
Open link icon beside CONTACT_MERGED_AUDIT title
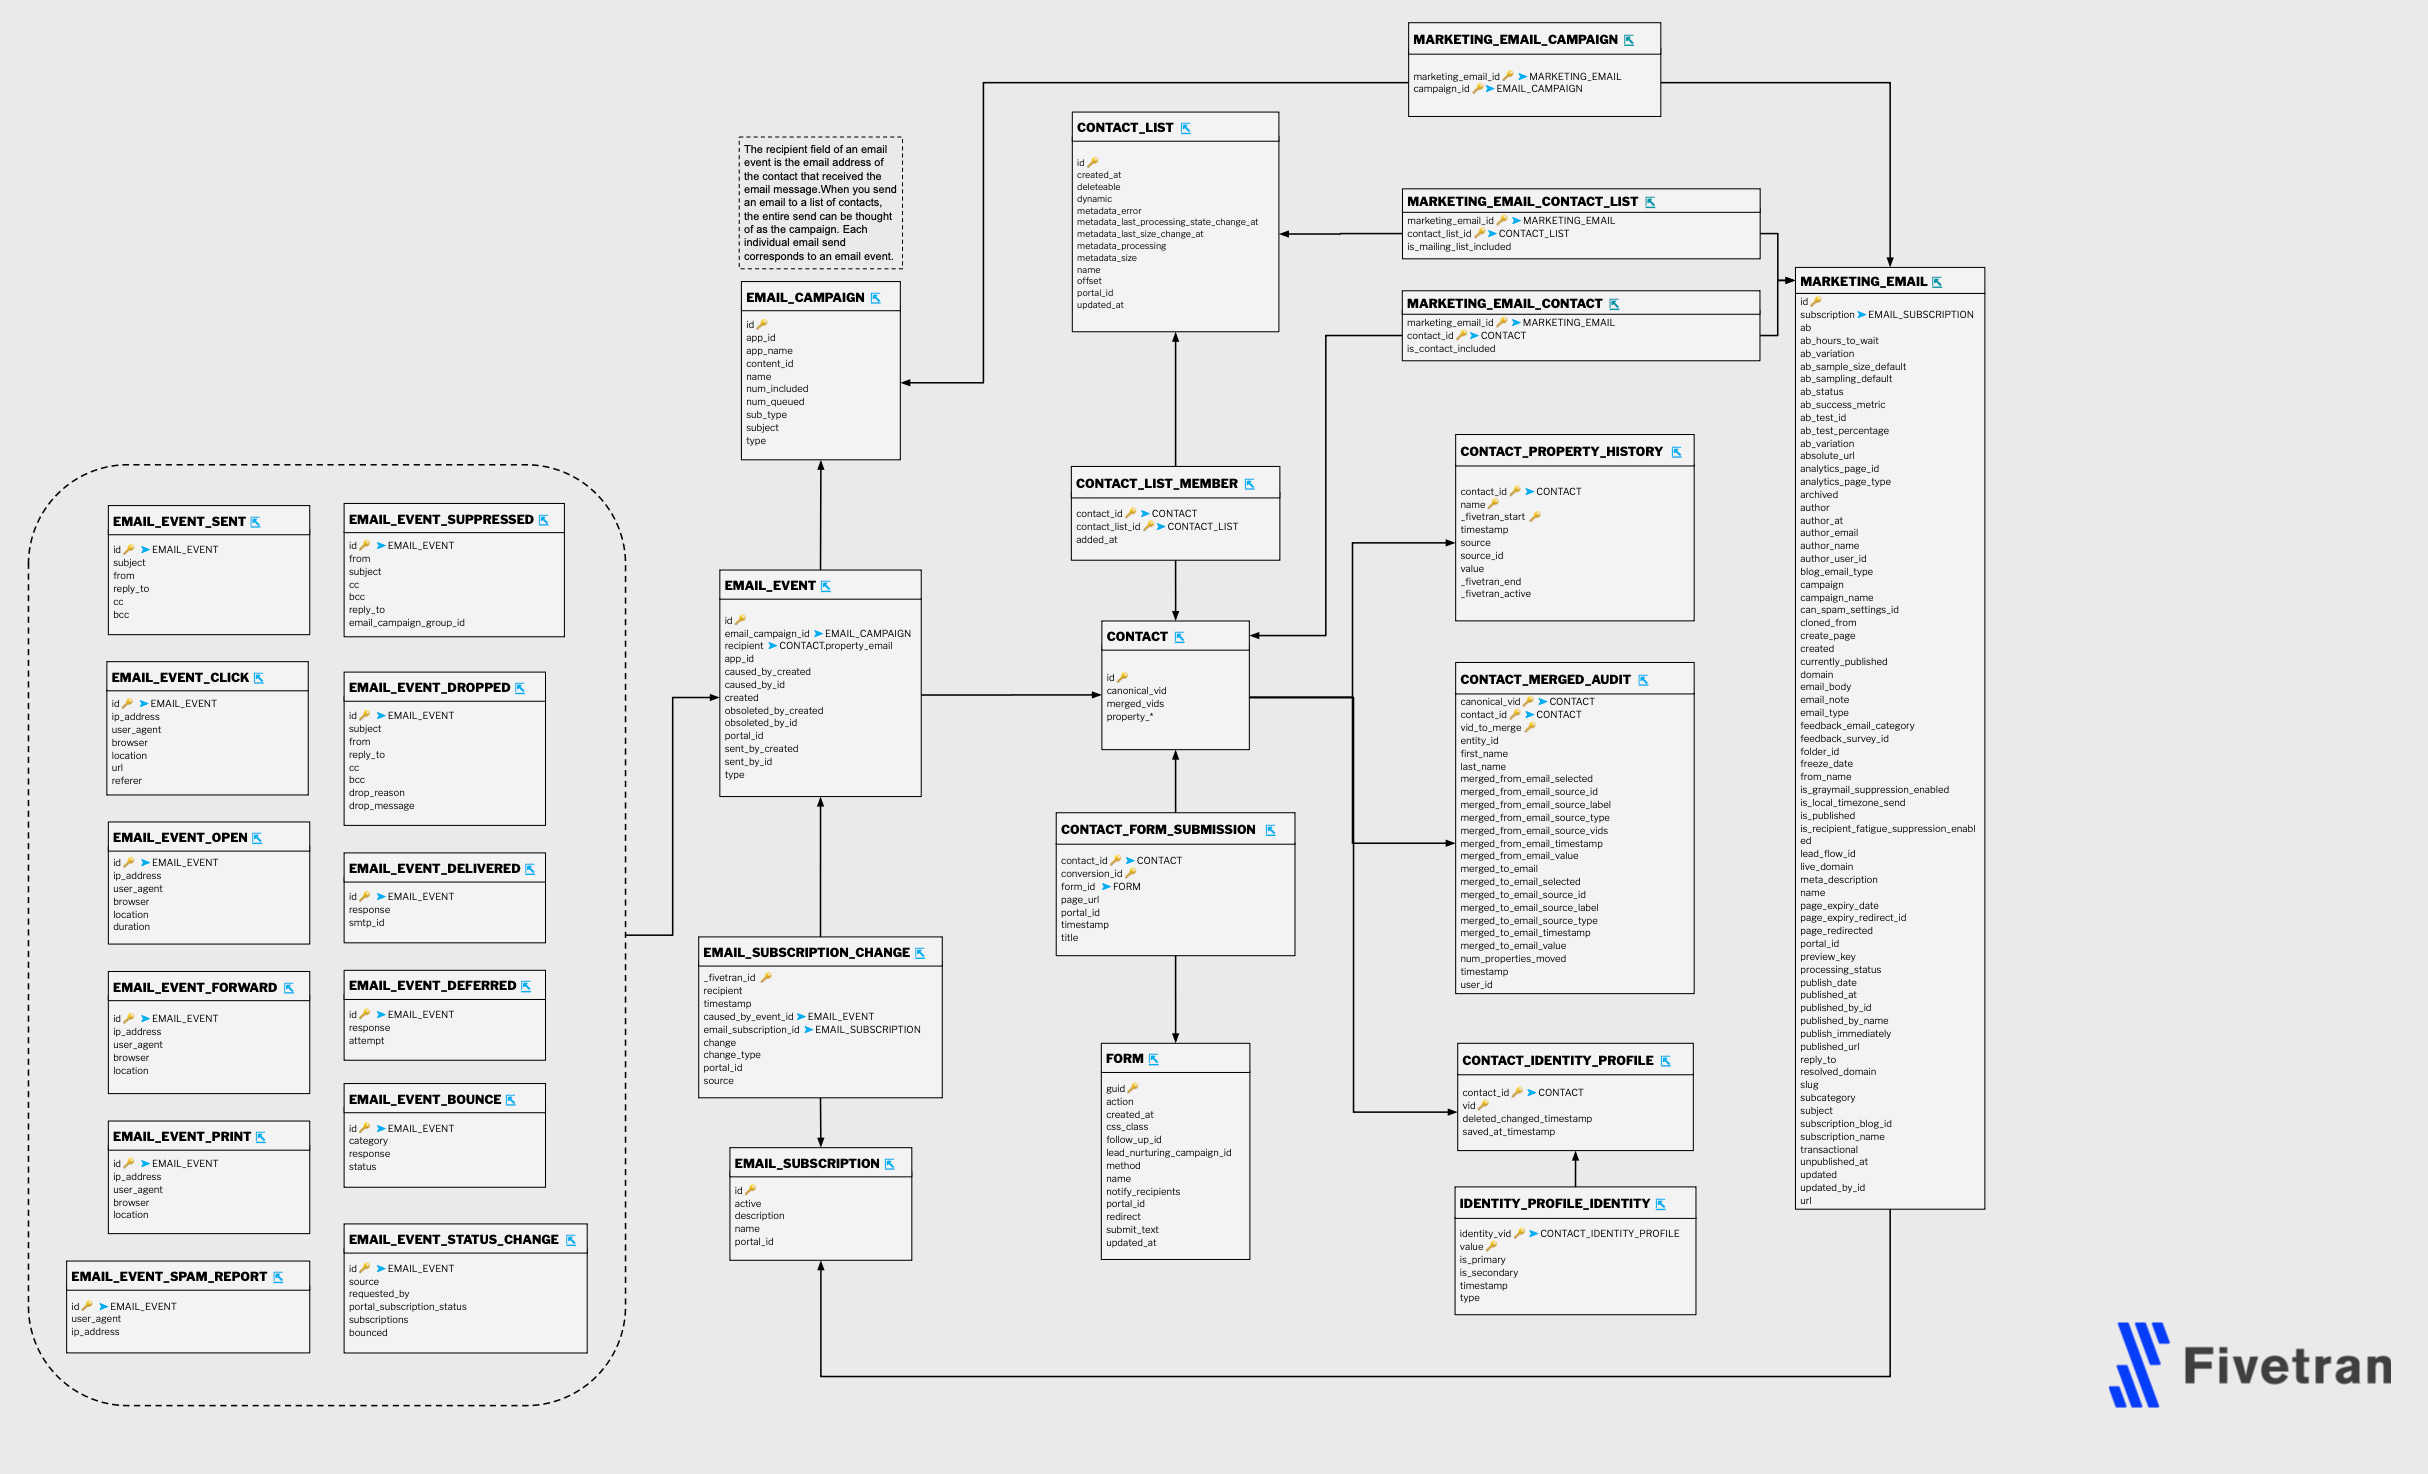1643,681
